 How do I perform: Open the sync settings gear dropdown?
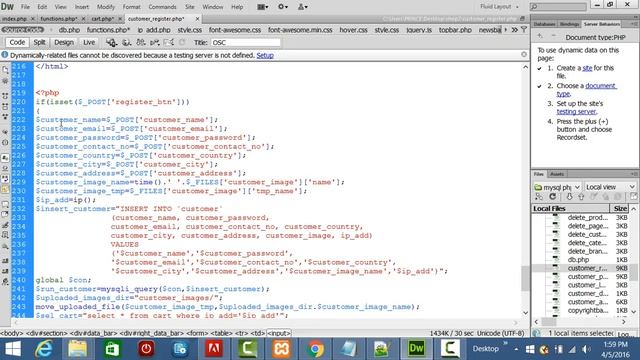coord(282,7)
